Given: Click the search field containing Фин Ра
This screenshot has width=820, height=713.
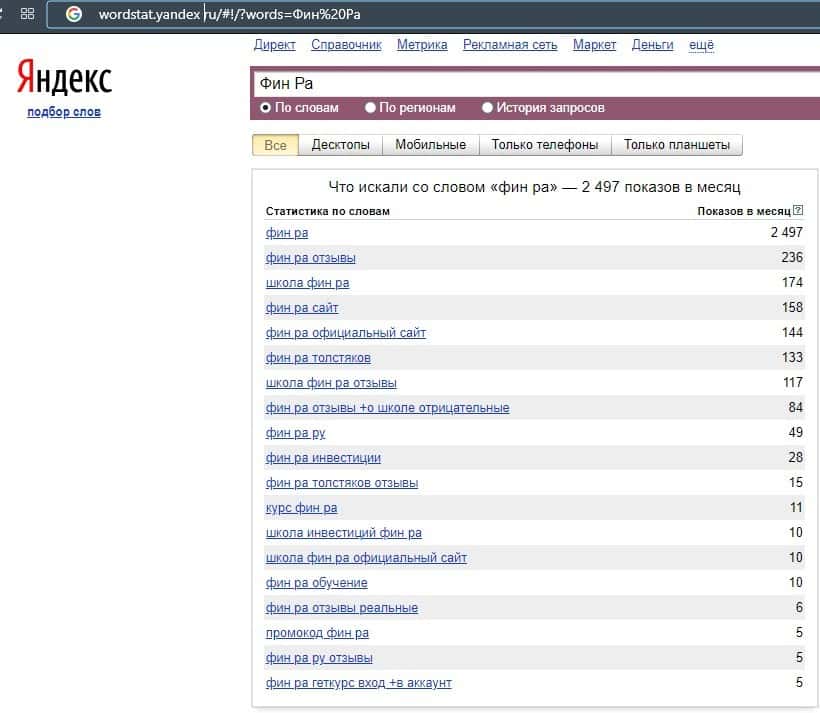Looking at the screenshot, I should (530, 84).
